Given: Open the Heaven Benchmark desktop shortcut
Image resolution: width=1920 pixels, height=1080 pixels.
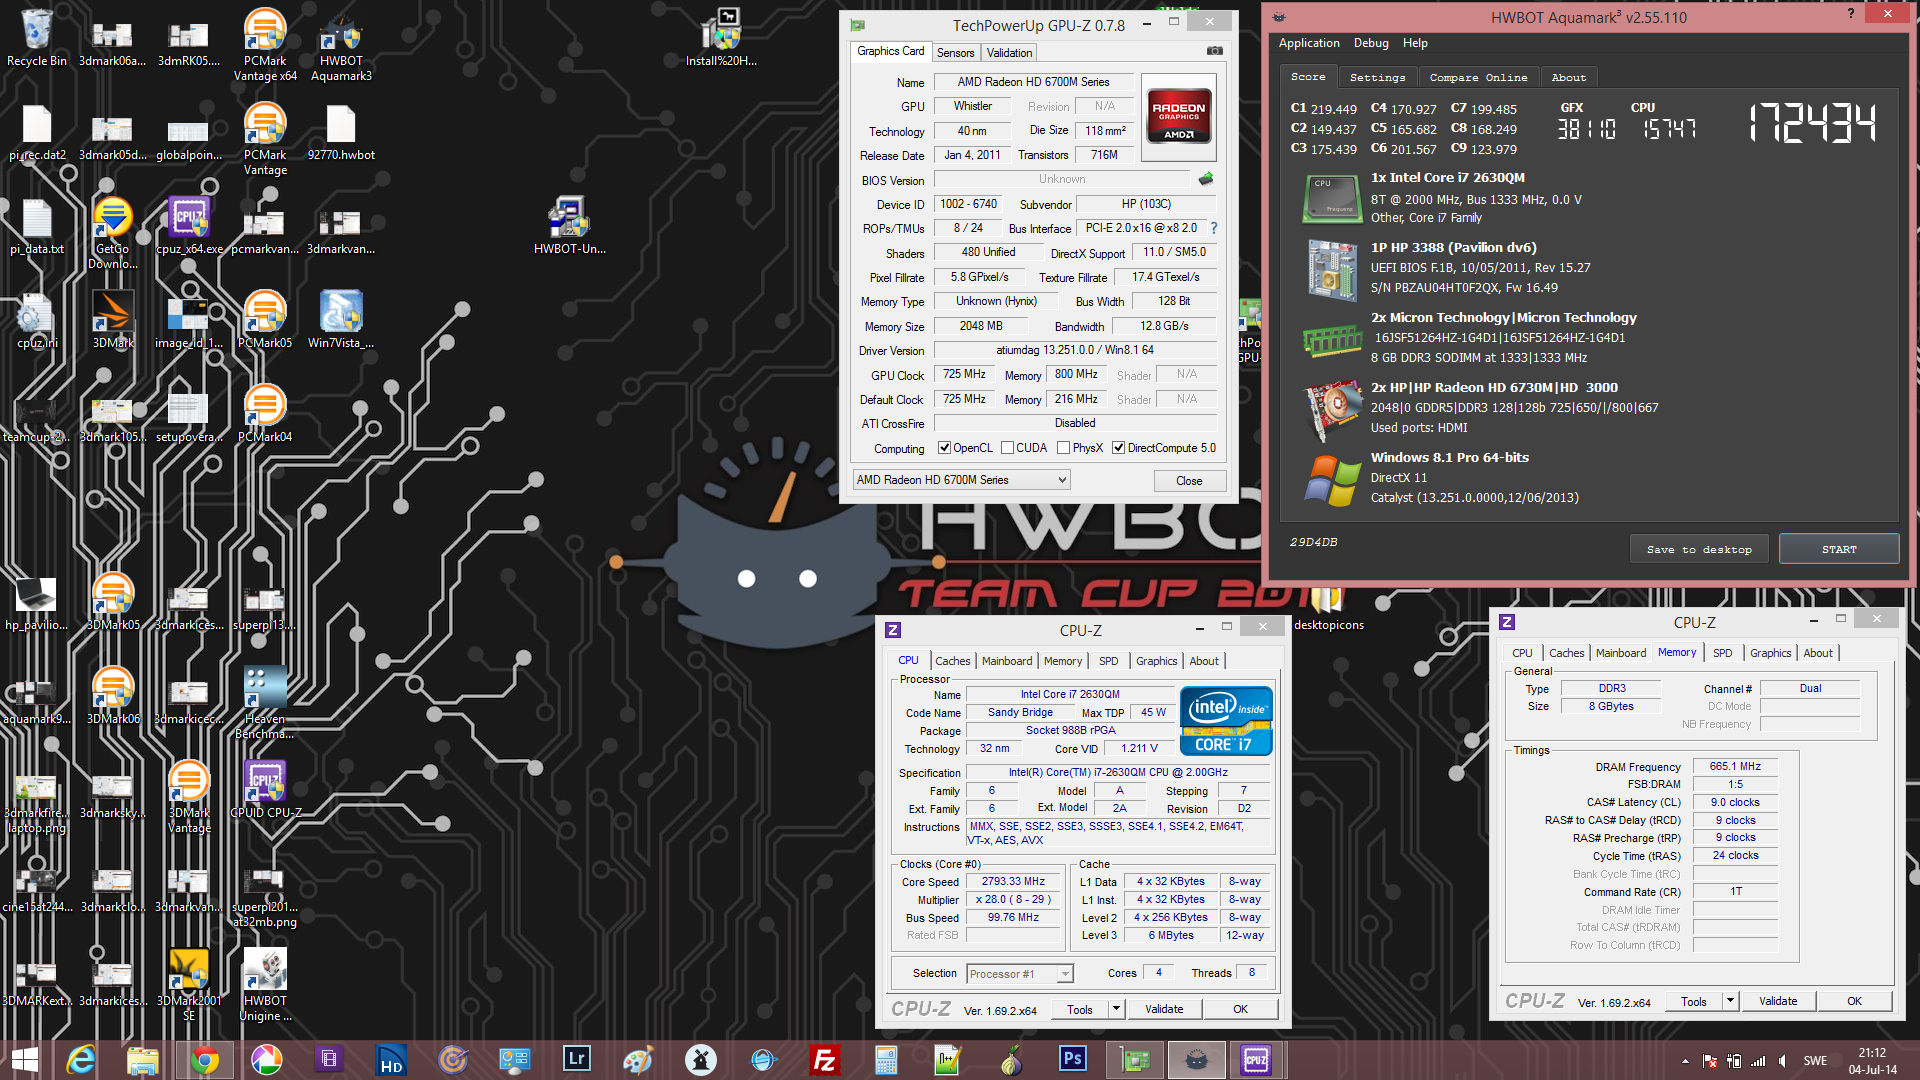Looking at the screenshot, I should 265,704.
